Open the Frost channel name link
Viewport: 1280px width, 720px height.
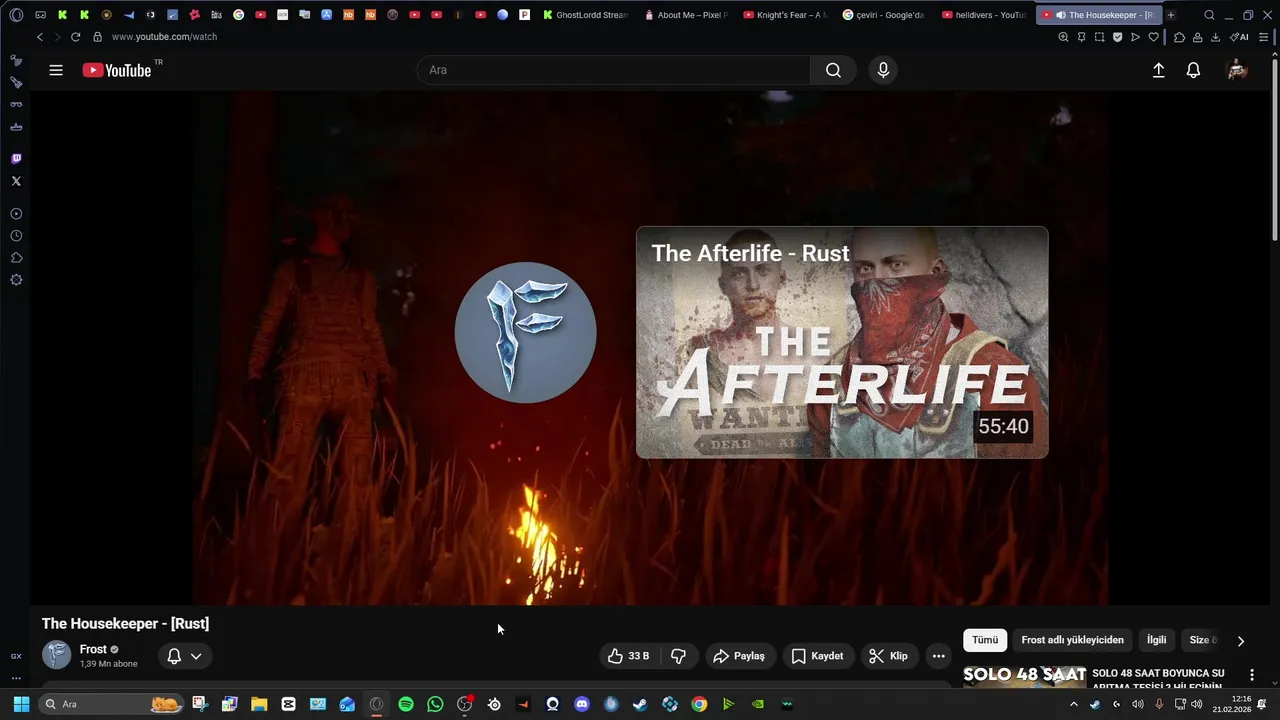[93, 649]
